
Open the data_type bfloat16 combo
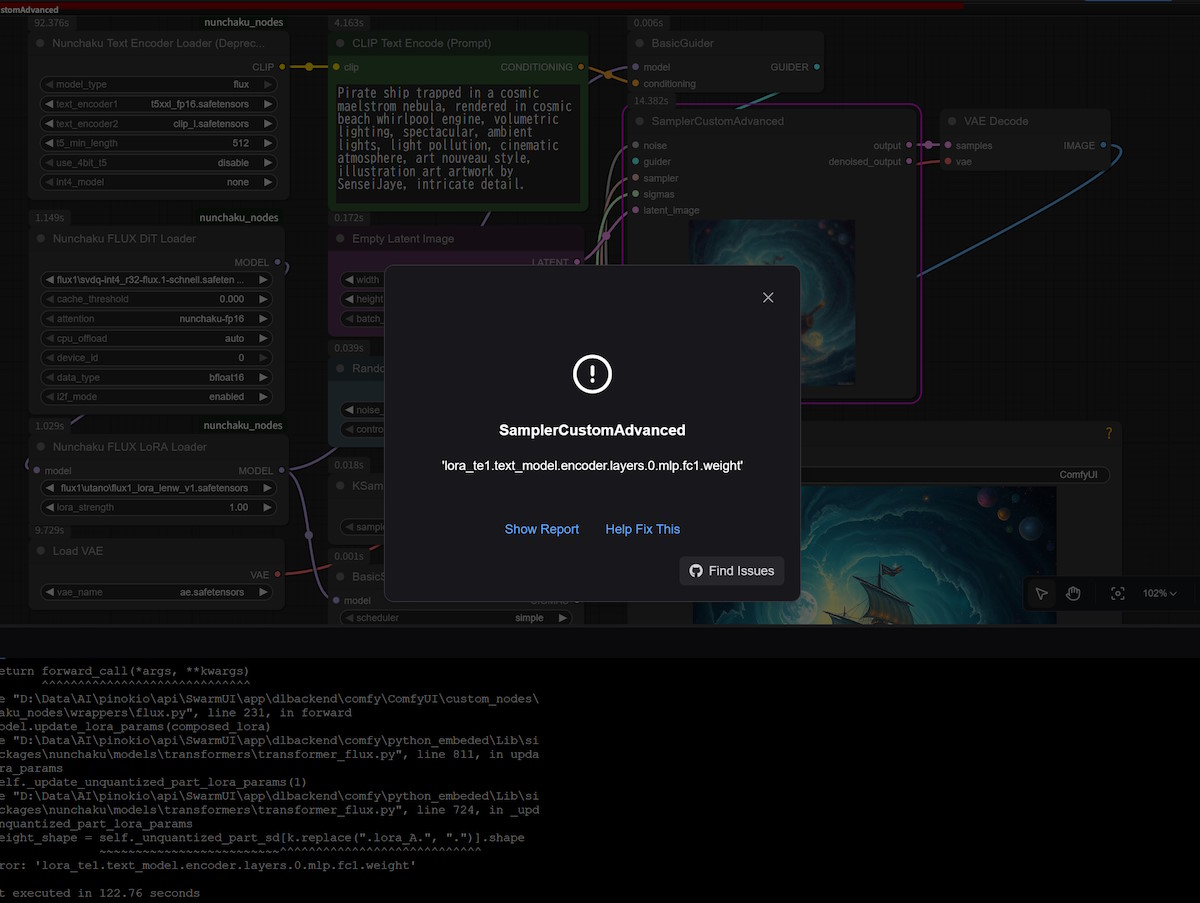(157, 377)
